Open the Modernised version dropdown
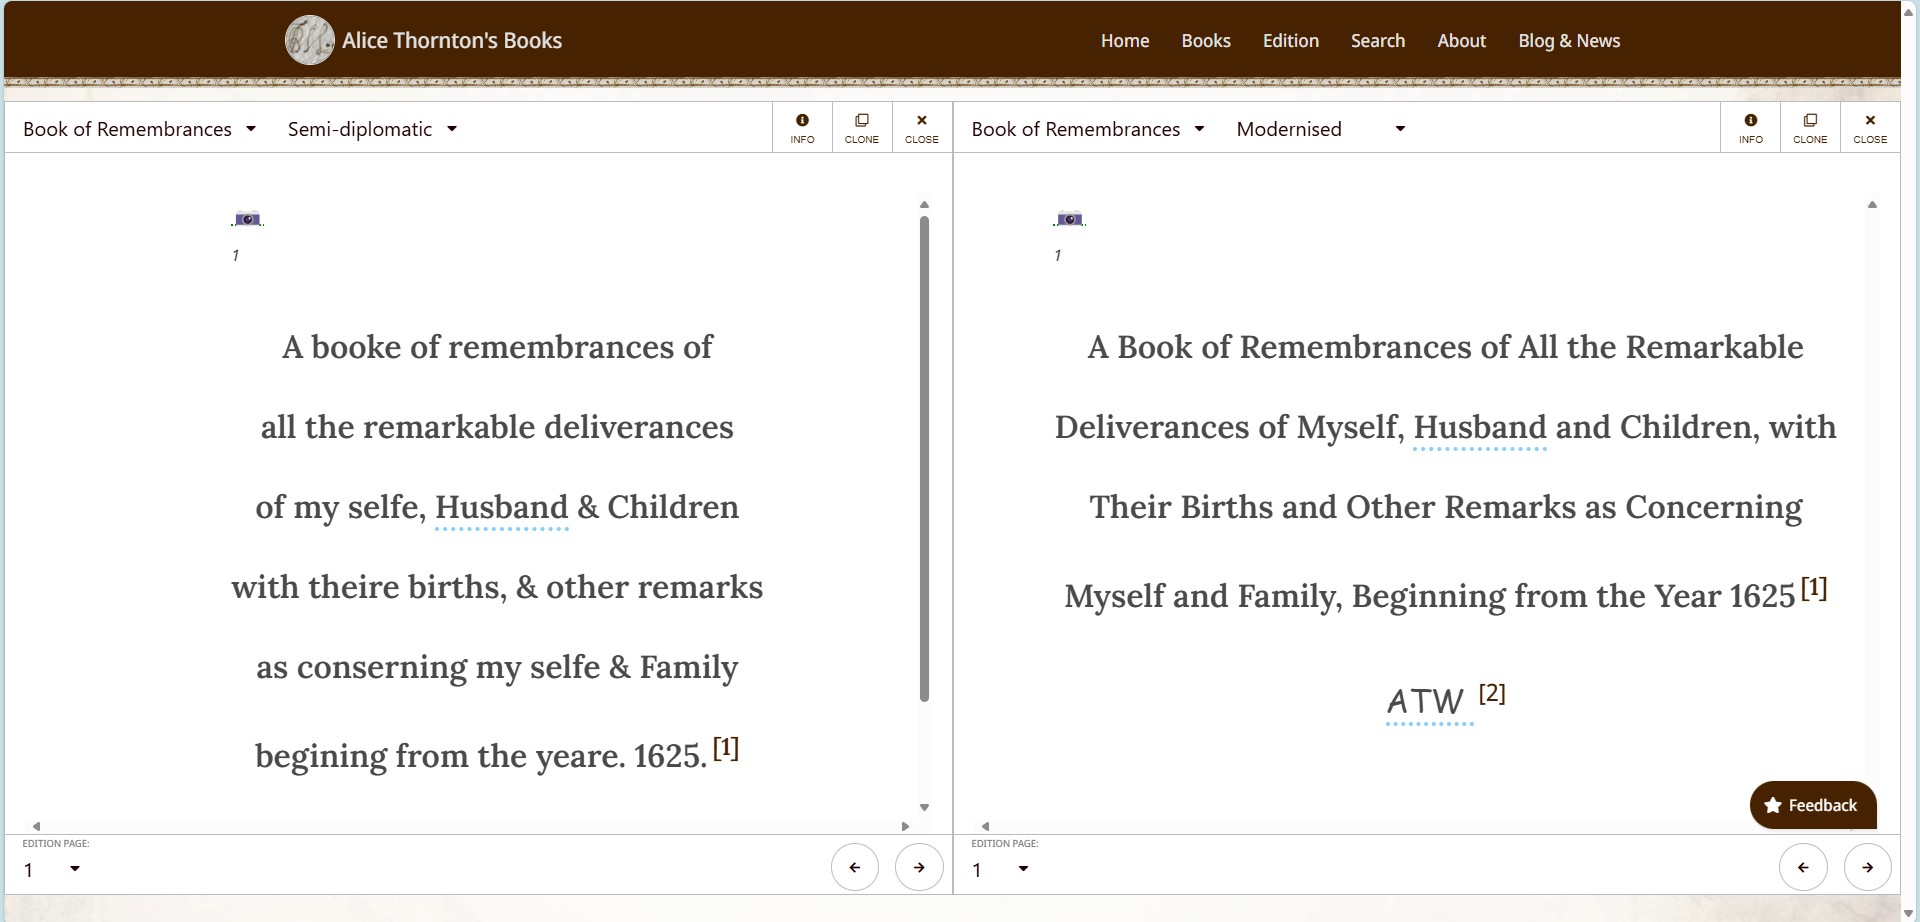The width and height of the screenshot is (1920, 922). (x=1321, y=129)
